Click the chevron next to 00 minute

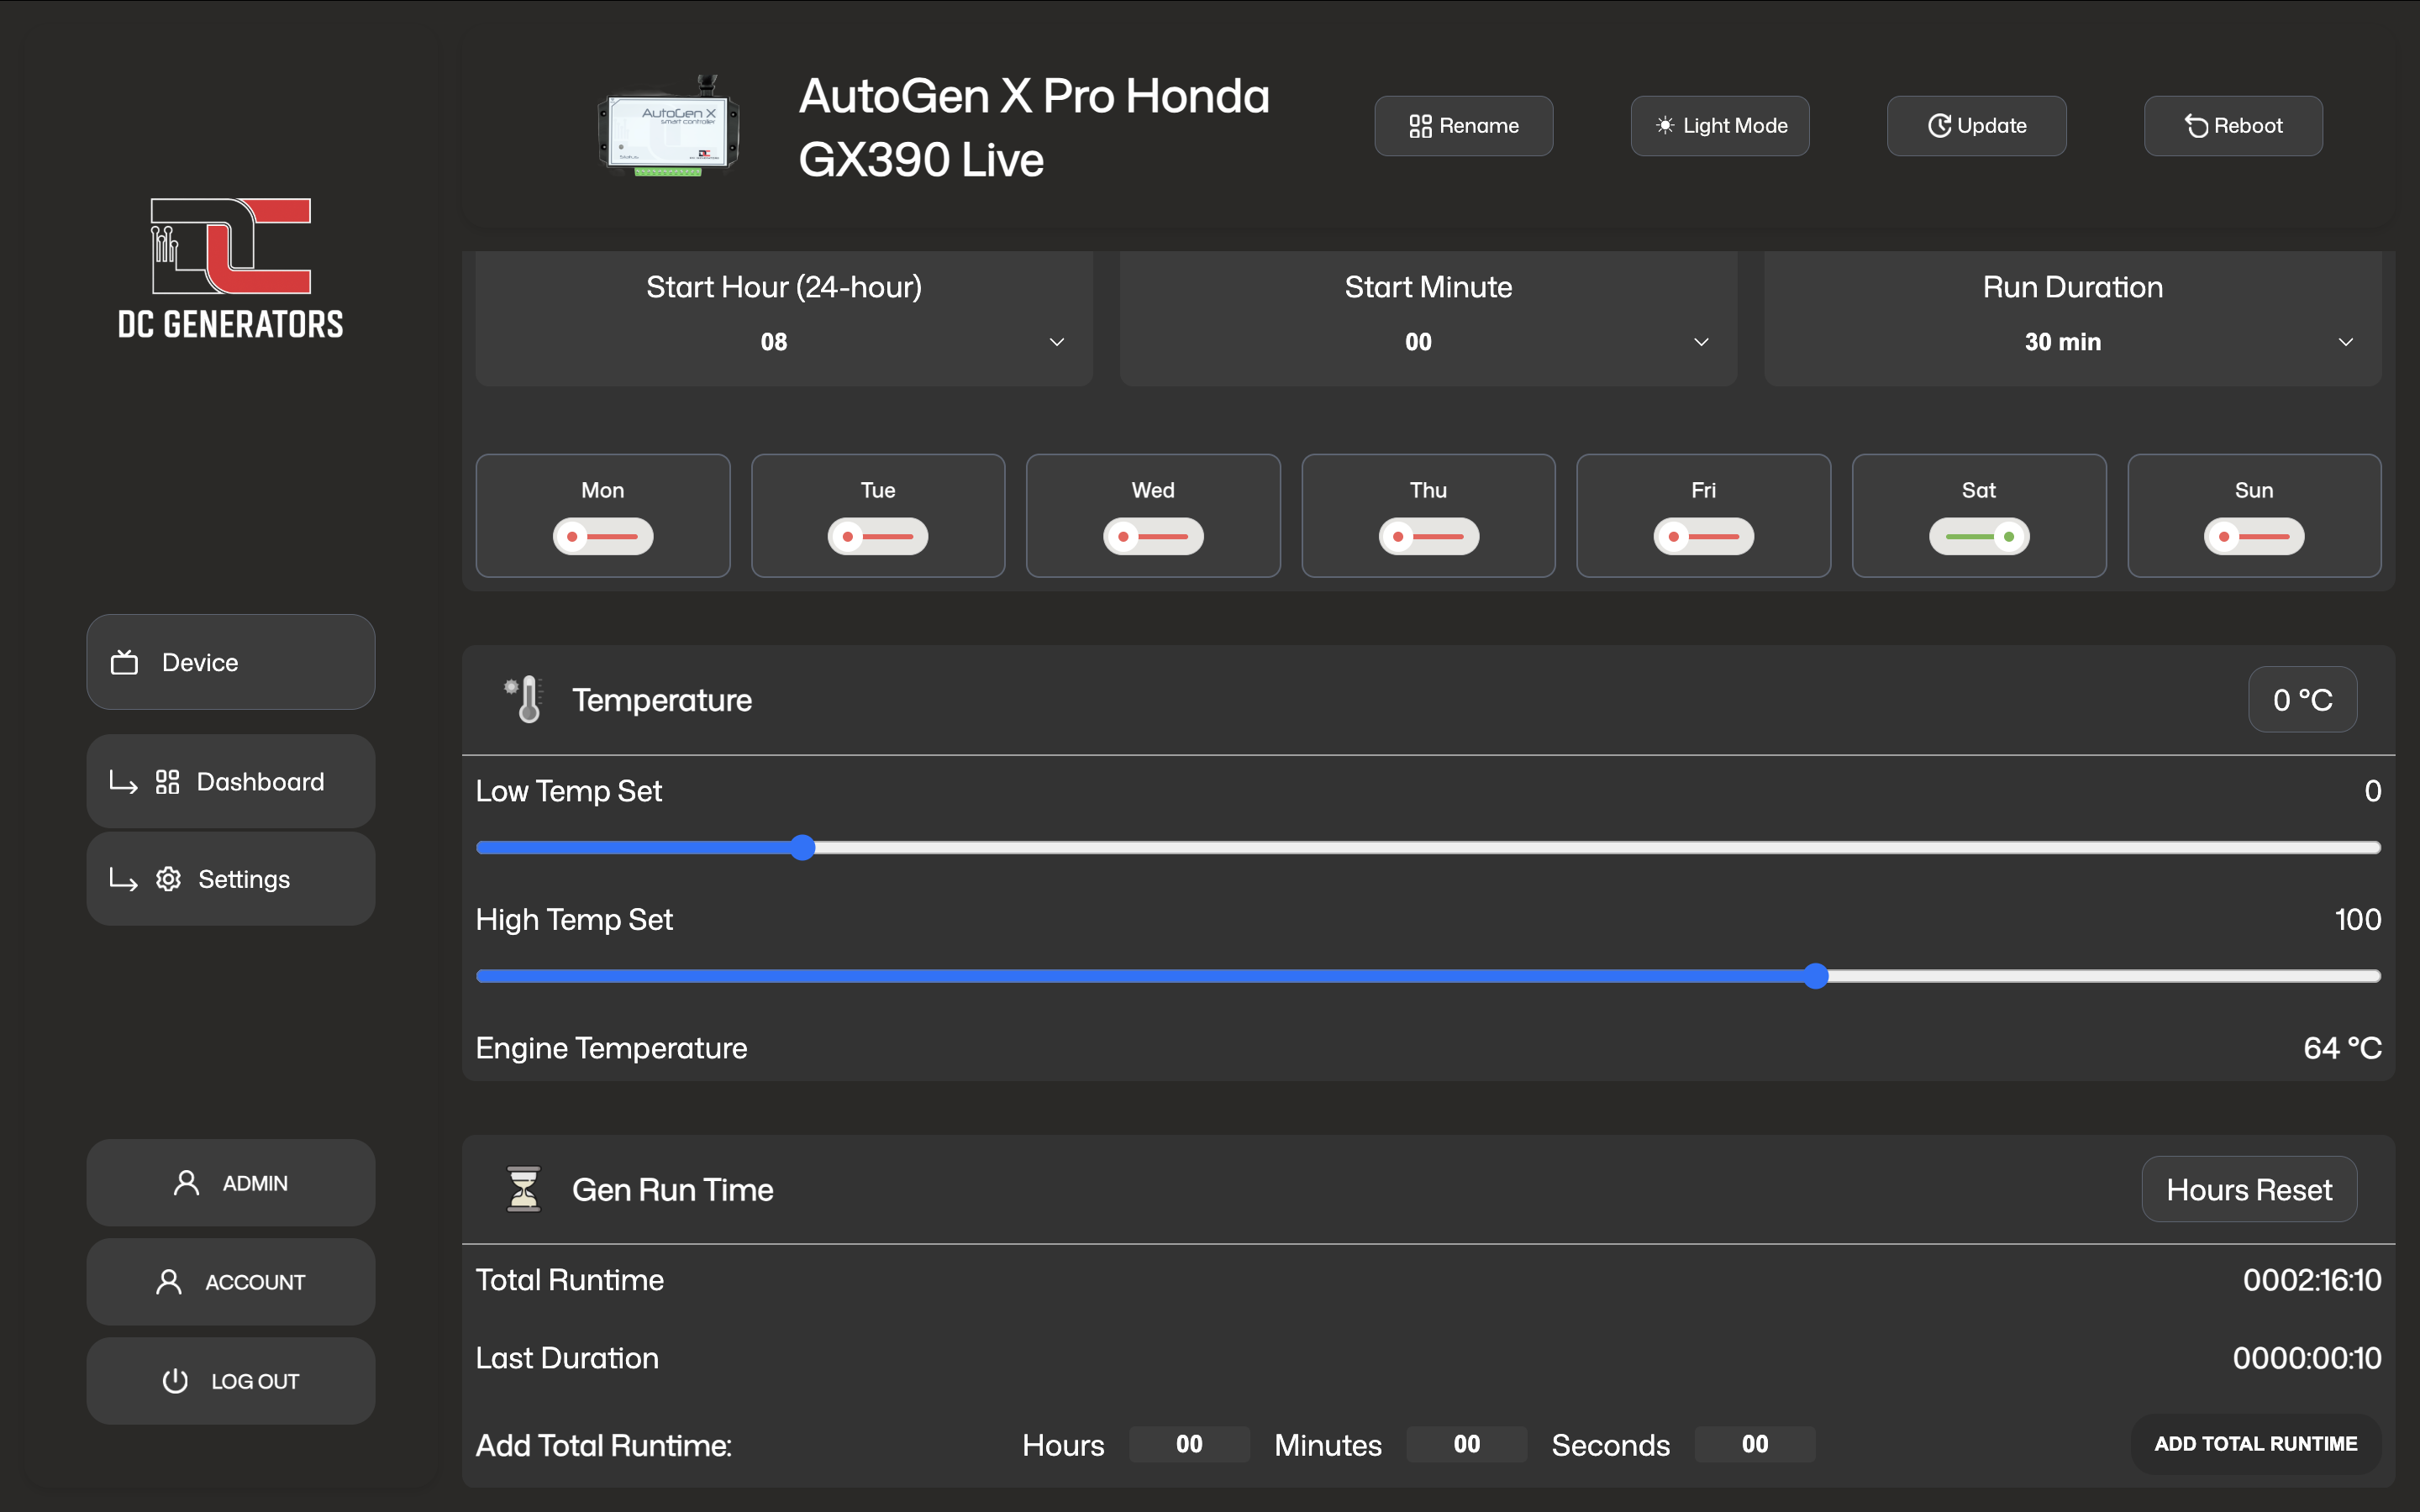1701,342
